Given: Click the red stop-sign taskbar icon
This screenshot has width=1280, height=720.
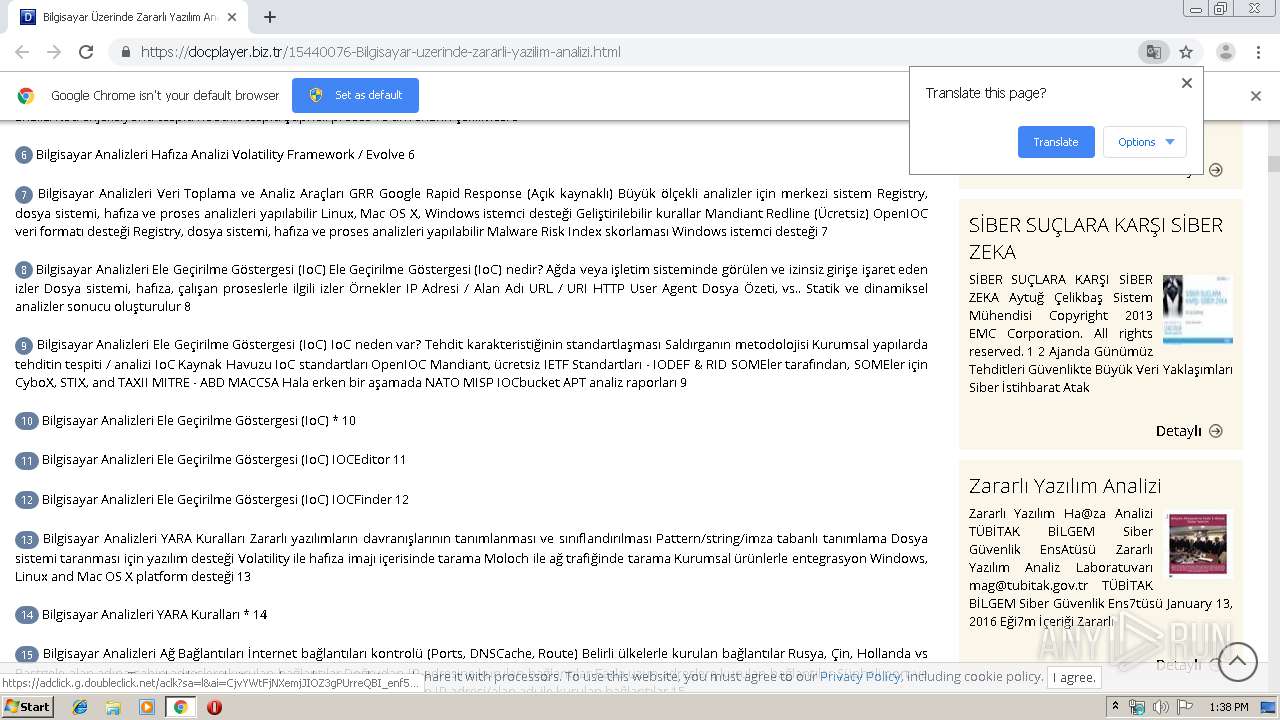Looking at the screenshot, I should point(214,707).
